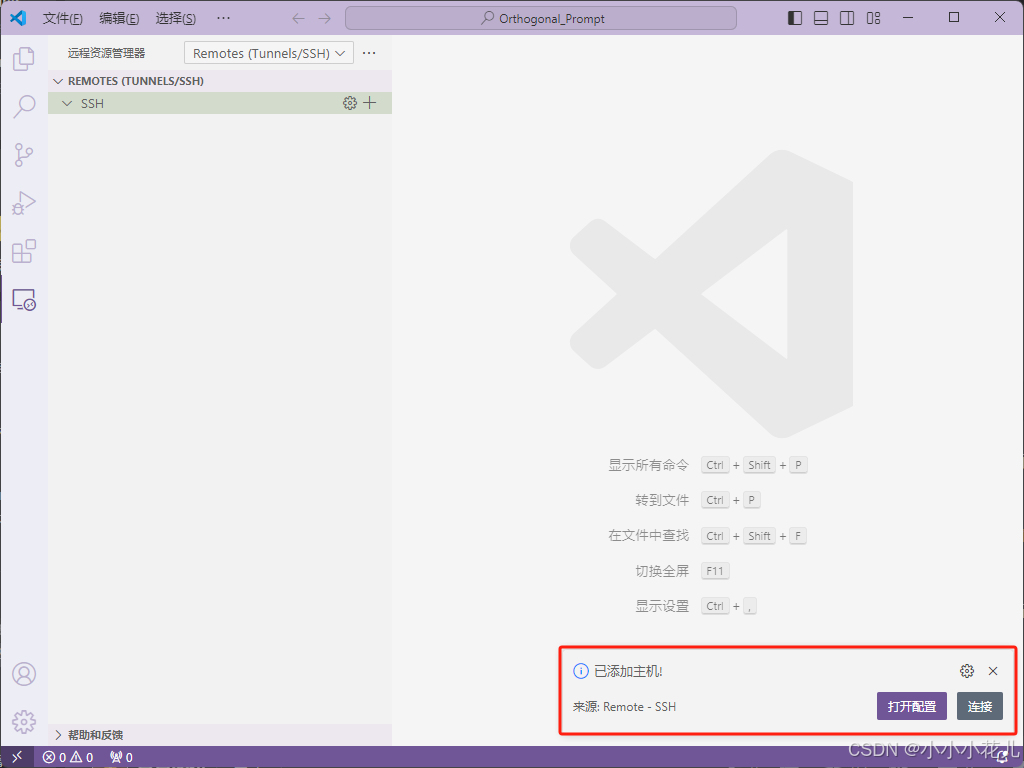
Task: Open Remotes (Tunnels/SSH) dropdown
Action: click(268, 53)
